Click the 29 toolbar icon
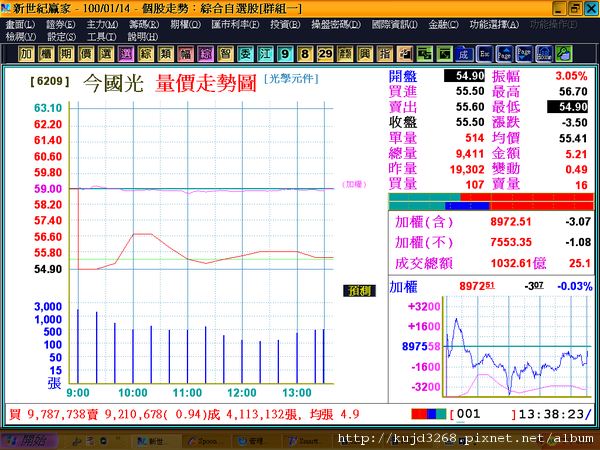 tap(325, 54)
